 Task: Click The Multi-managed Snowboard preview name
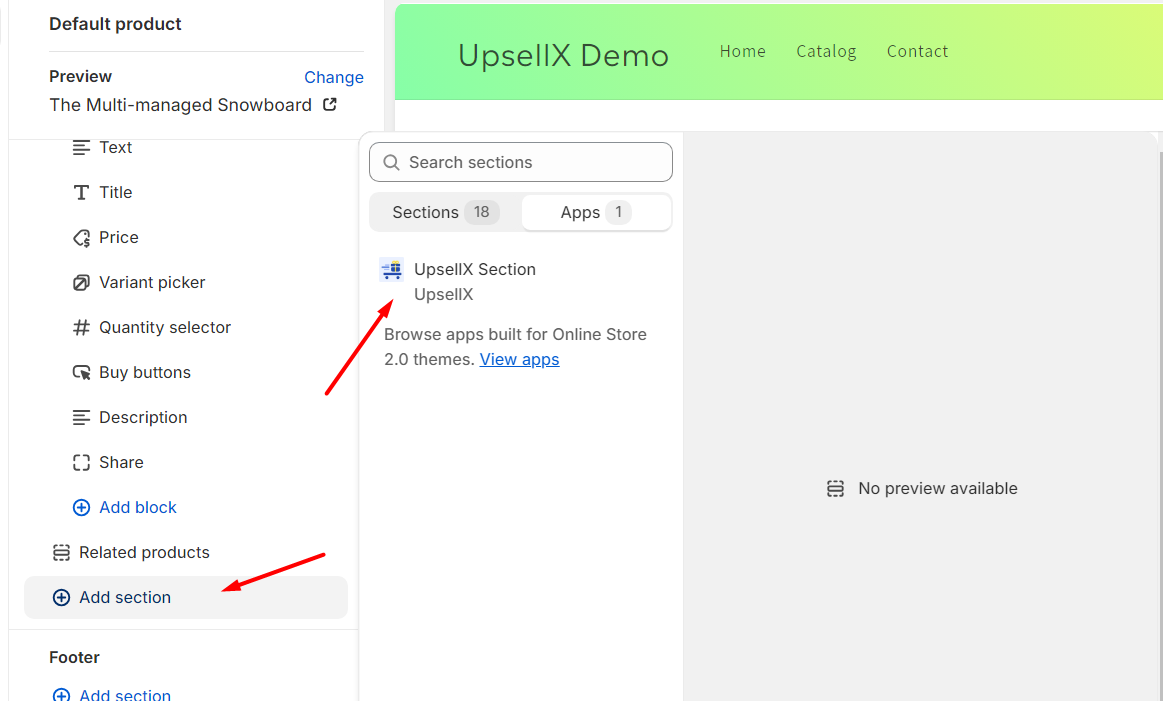[x=180, y=105]
